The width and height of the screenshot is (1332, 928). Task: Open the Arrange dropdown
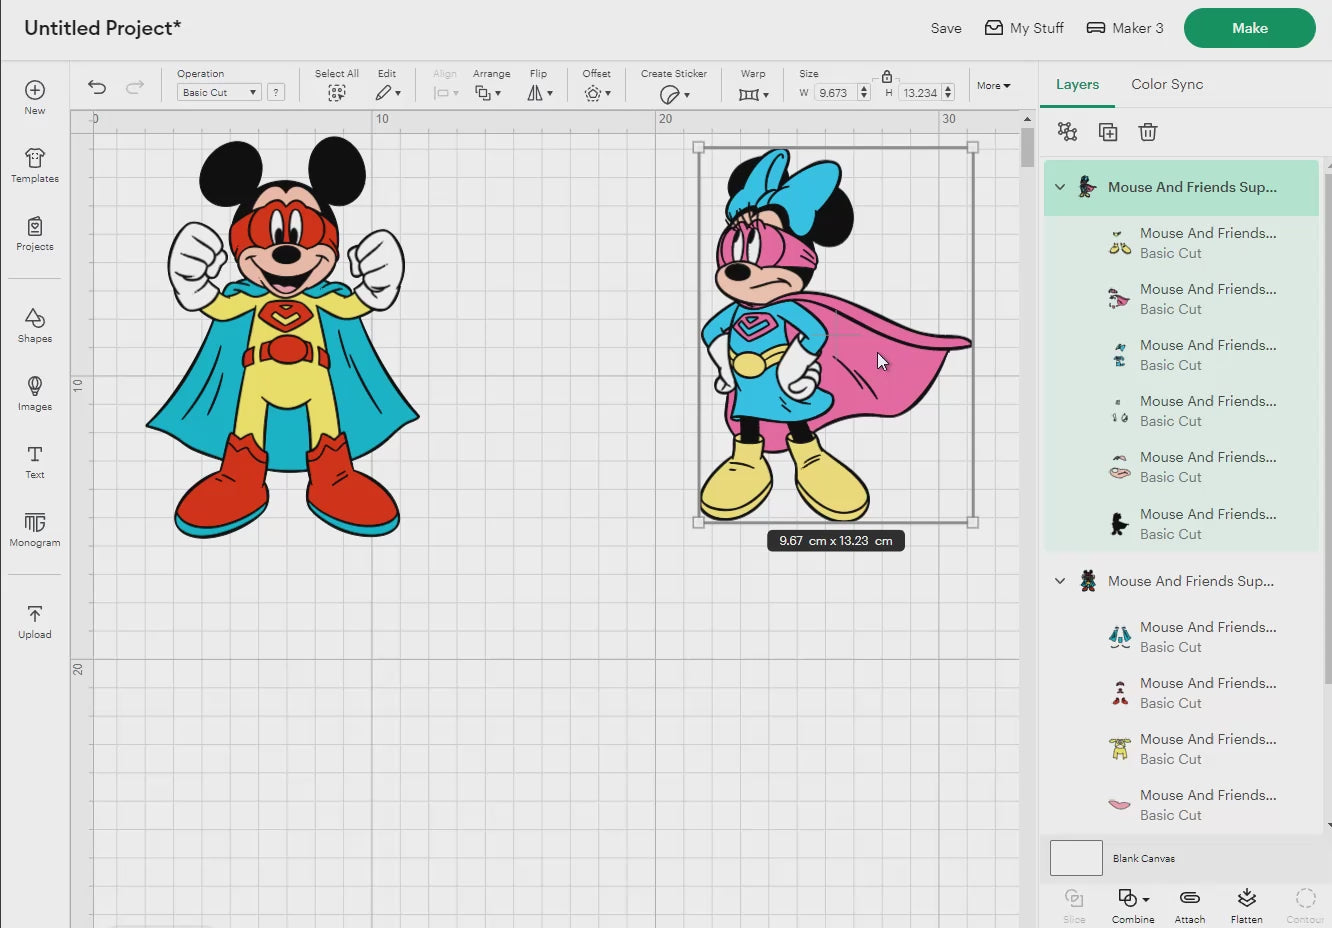coord(488,93)
